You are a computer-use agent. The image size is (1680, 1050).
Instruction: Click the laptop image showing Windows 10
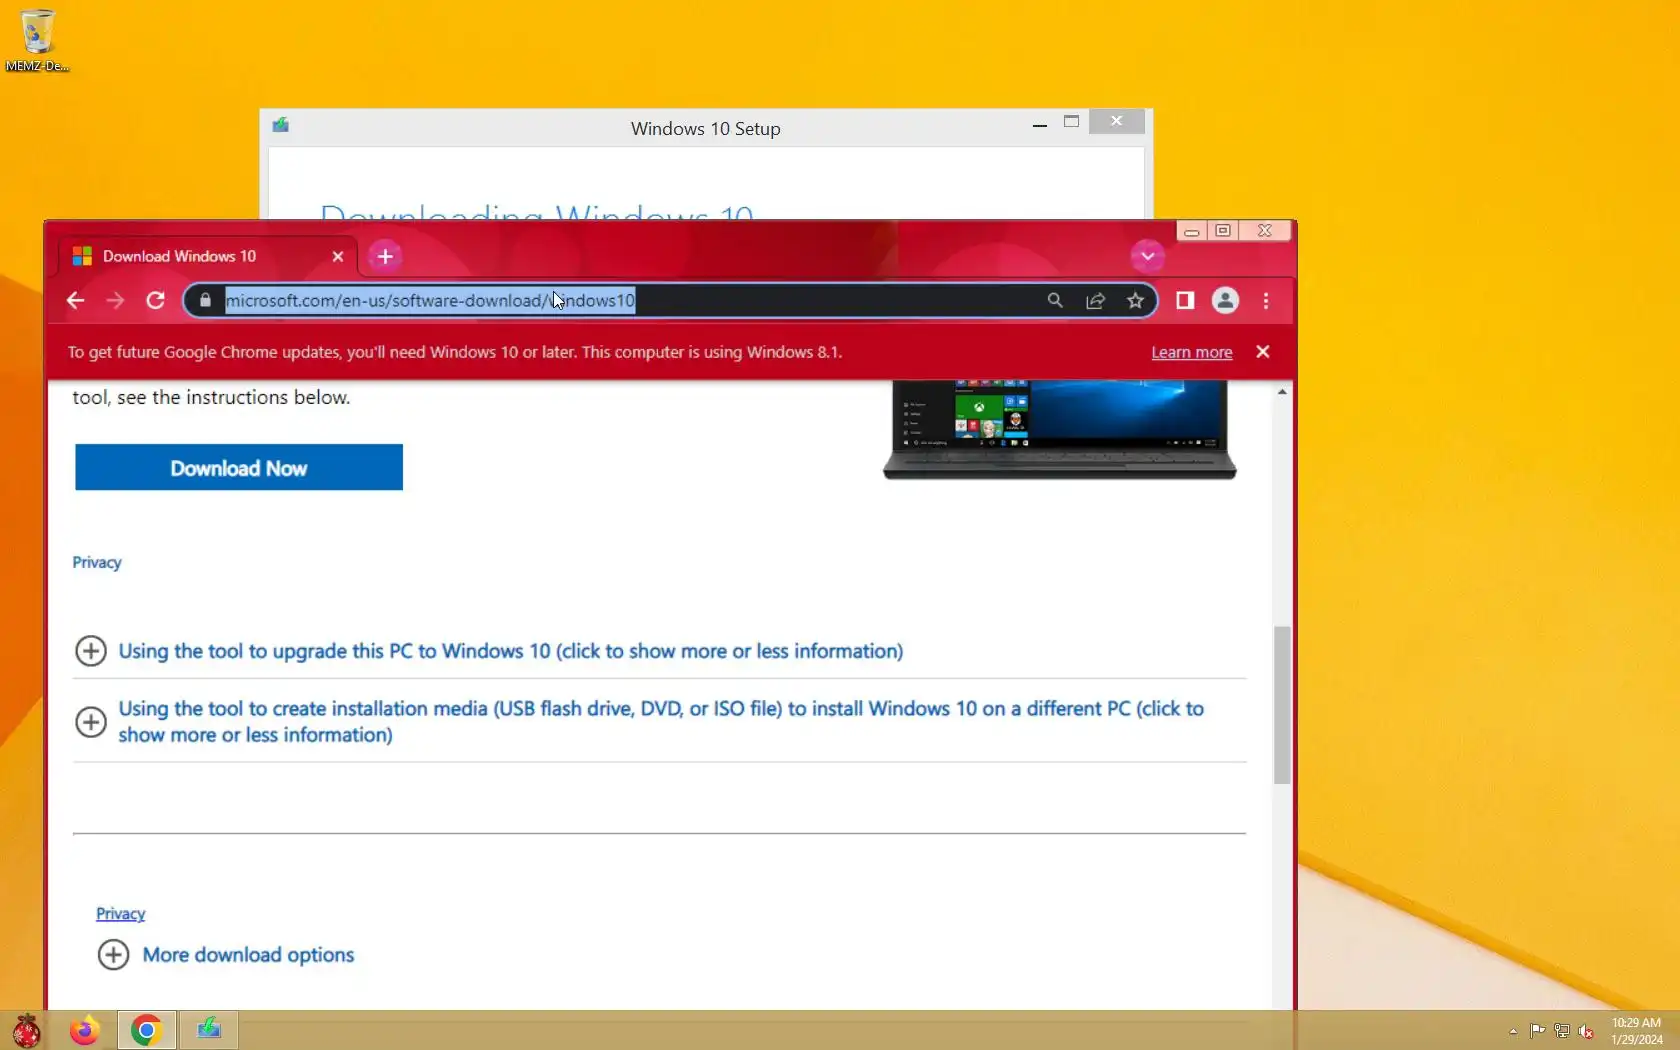tap(1060, 429)
